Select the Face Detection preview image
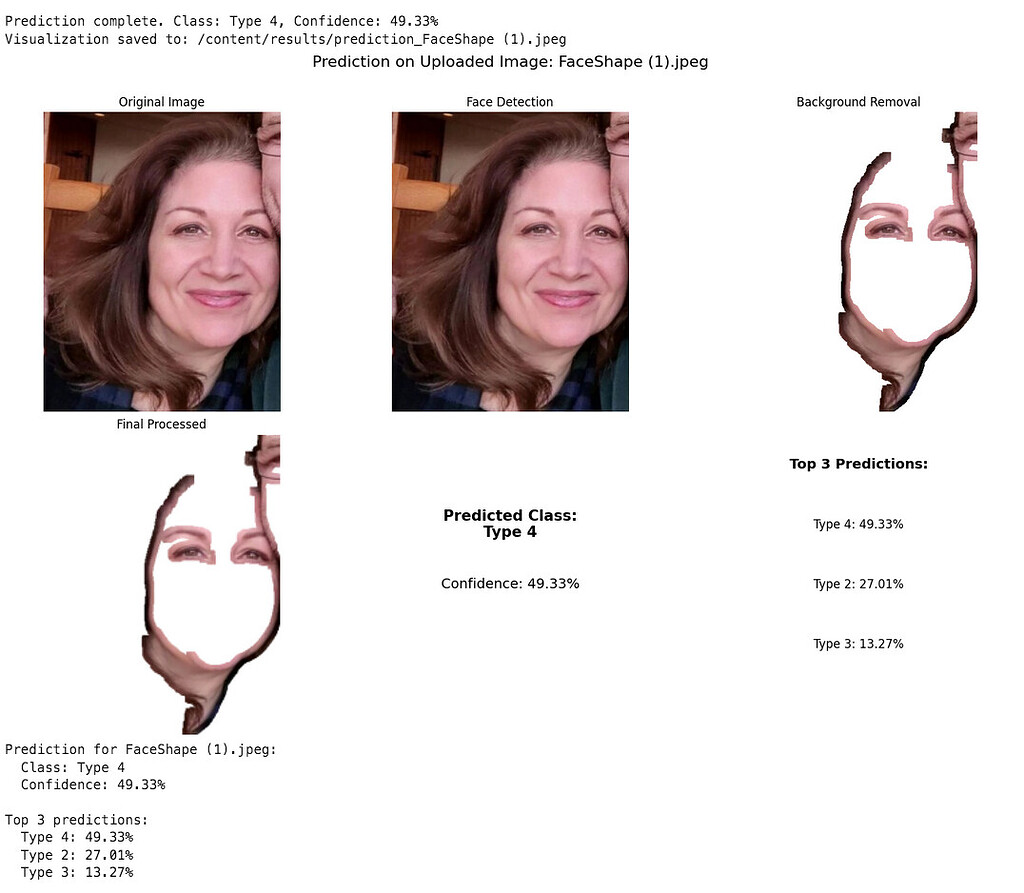The width and height of the screenshot is (1024, 893). click(510, 260)
